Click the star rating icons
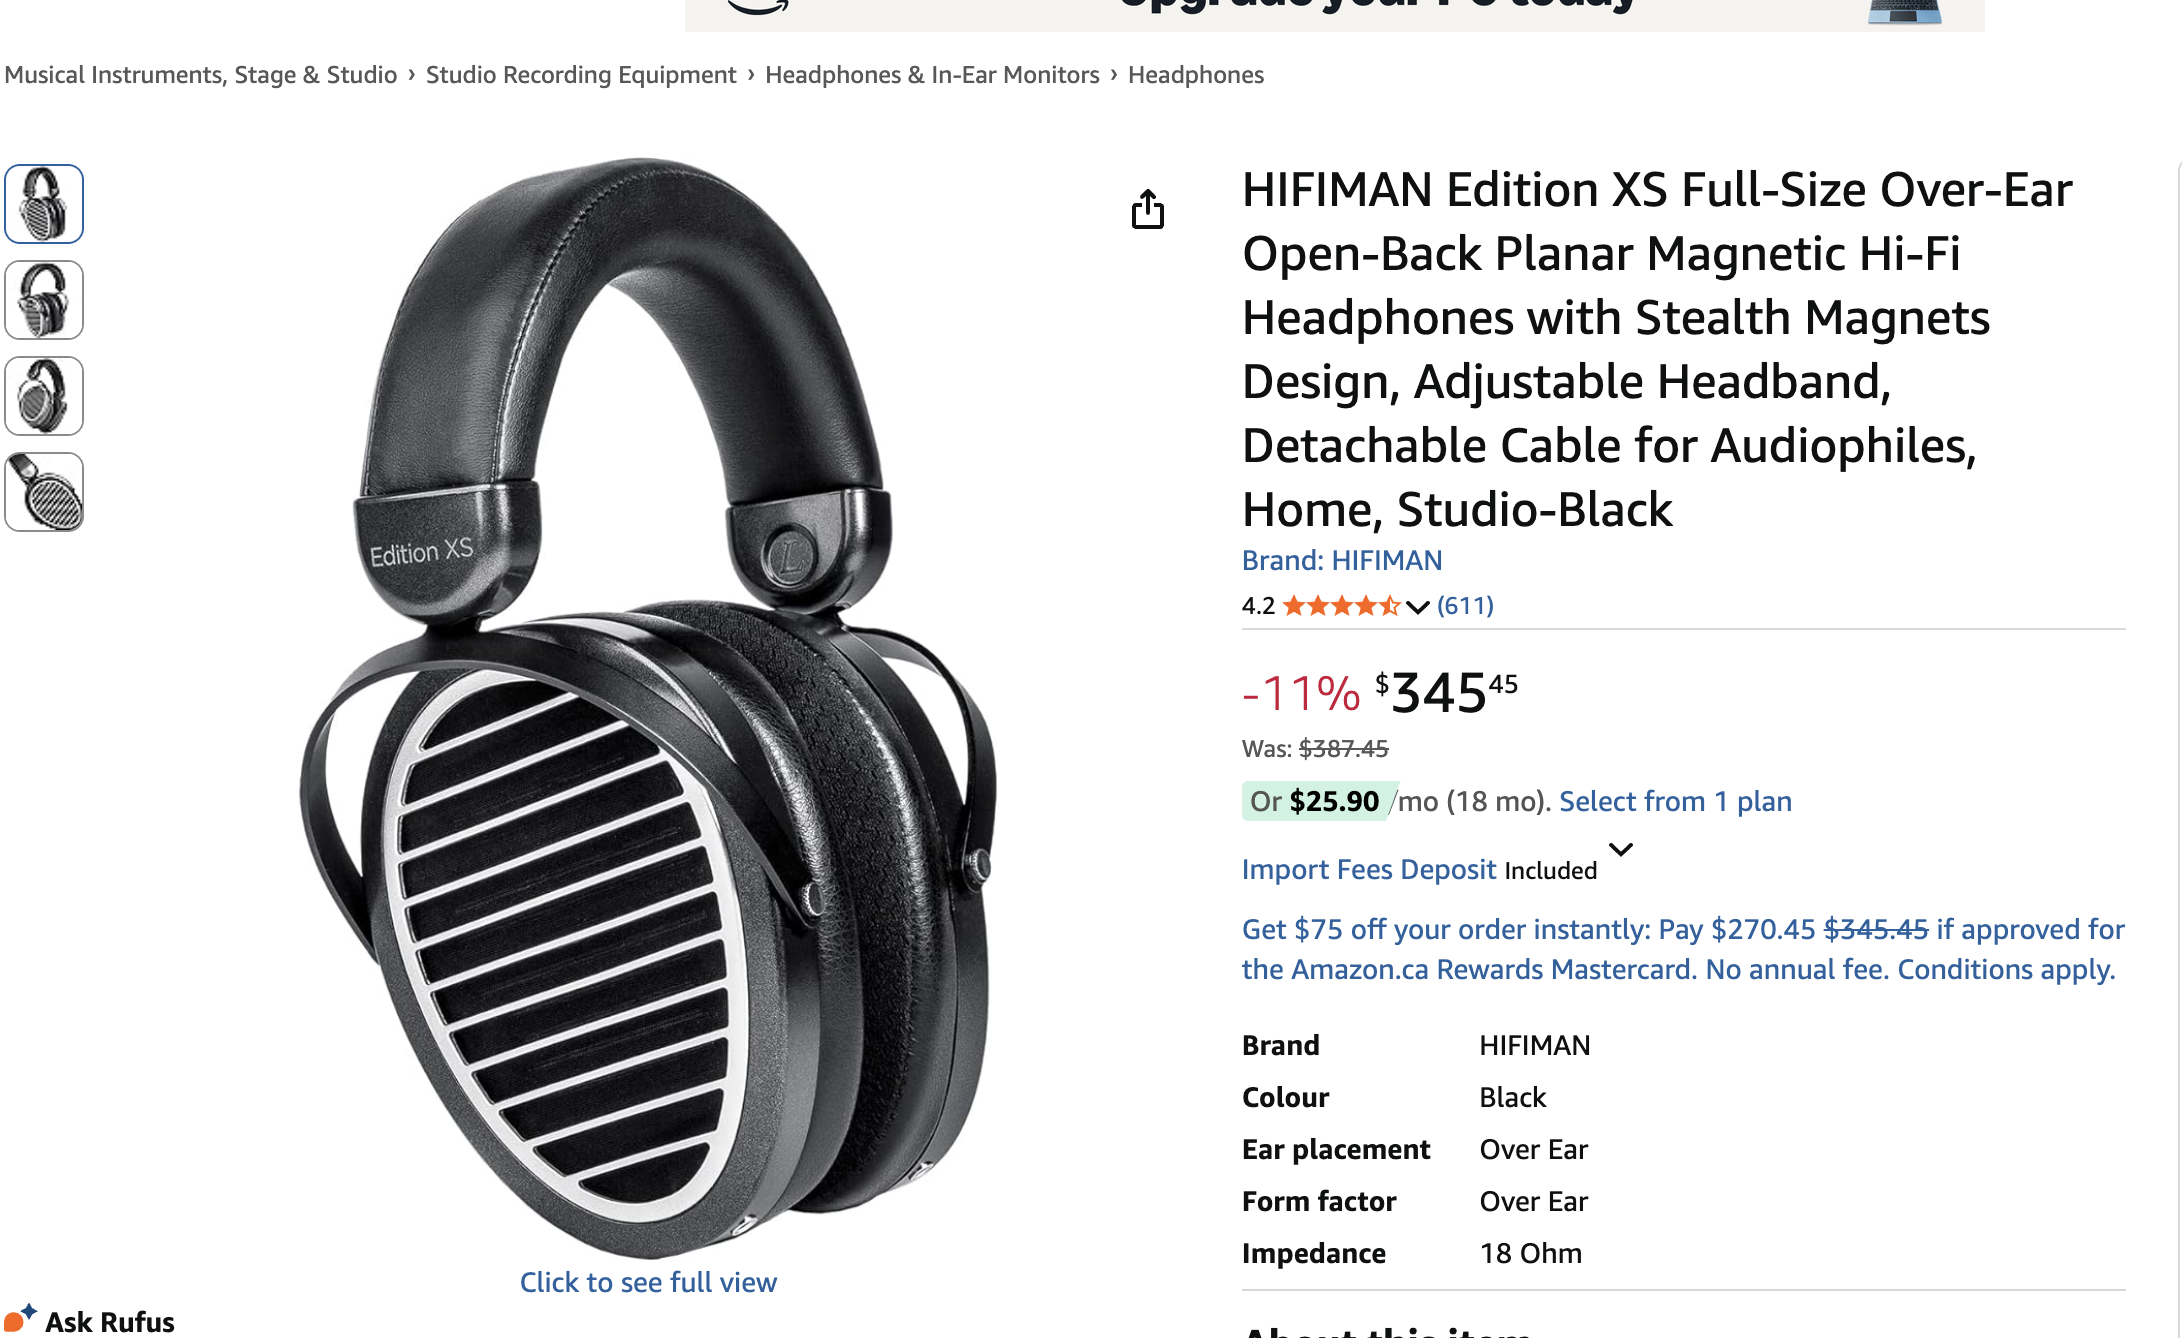 [1341, 606]
